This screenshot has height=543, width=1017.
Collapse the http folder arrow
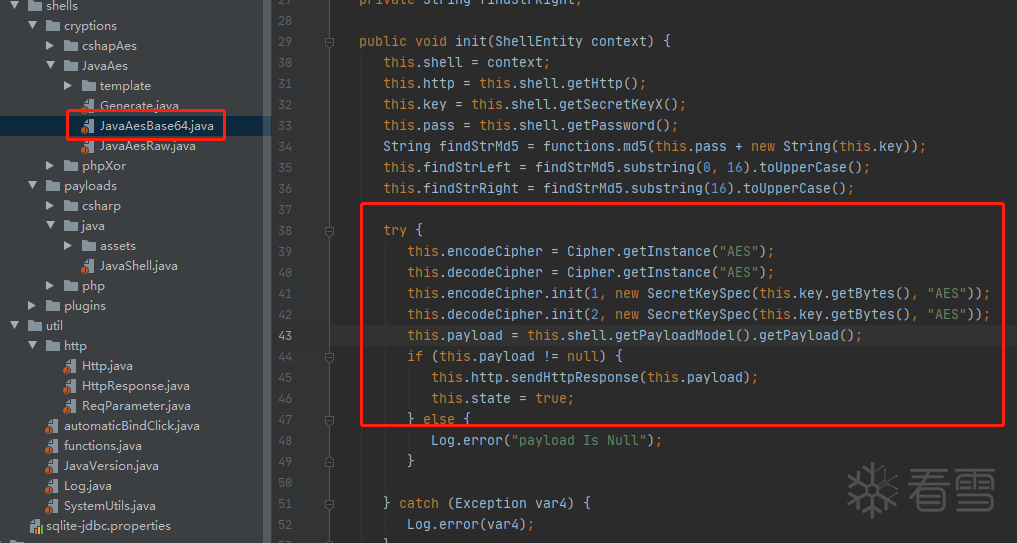coord(32,346)
